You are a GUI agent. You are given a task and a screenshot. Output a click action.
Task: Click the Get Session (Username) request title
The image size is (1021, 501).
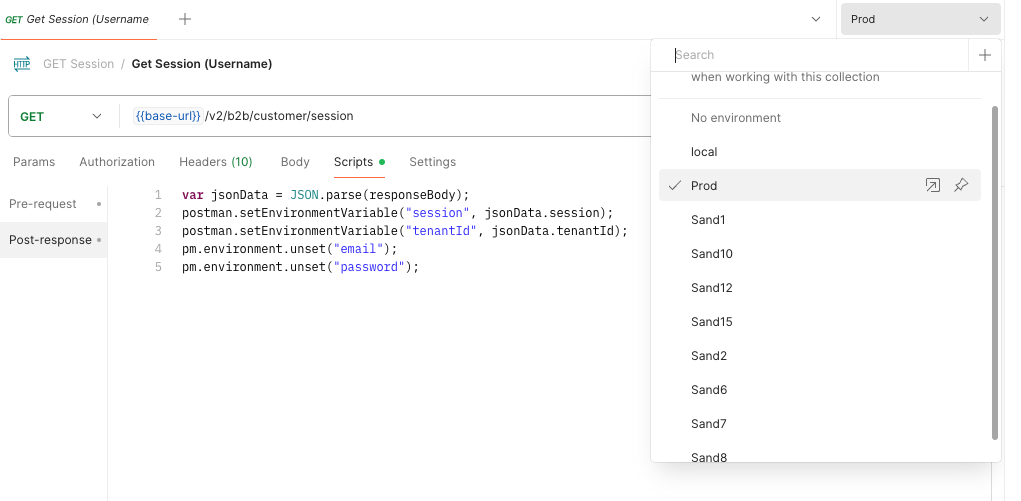tap(202, 64)
